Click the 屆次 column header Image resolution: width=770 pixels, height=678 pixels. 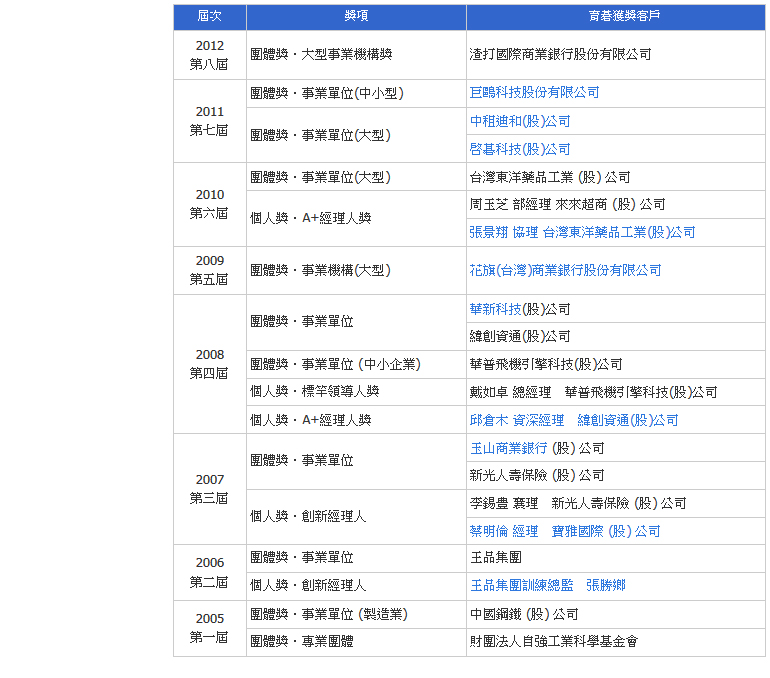point(209,17)
